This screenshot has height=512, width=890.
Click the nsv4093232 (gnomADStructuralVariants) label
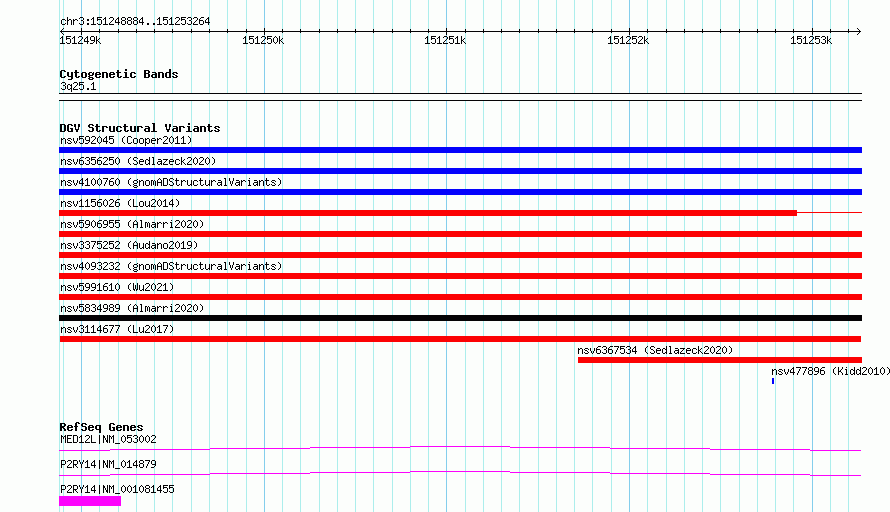[x=171, y=266]
